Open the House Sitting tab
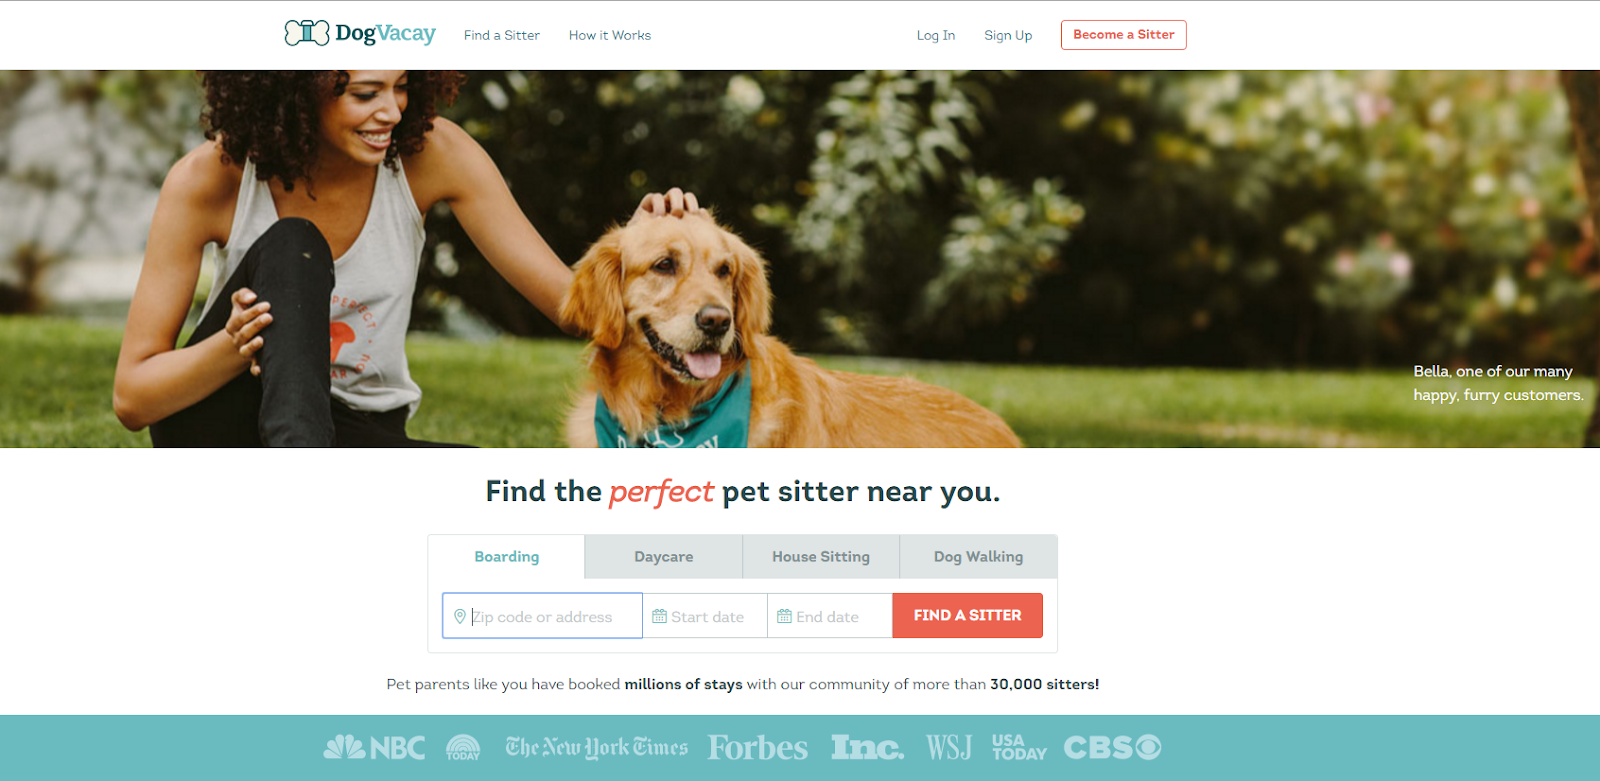Image resolution: width=1600 pixels, height=781 pixels. pos(821,557)
